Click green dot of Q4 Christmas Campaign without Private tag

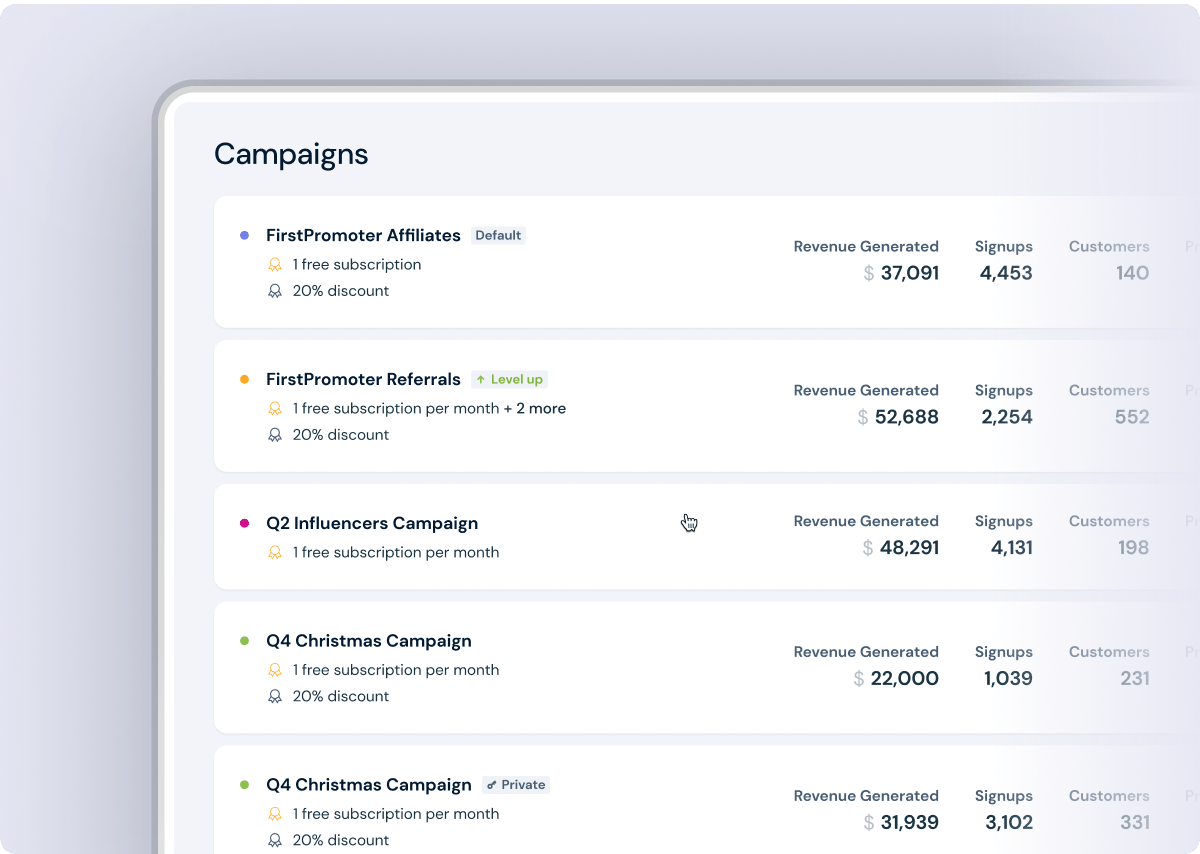(244, 641)
